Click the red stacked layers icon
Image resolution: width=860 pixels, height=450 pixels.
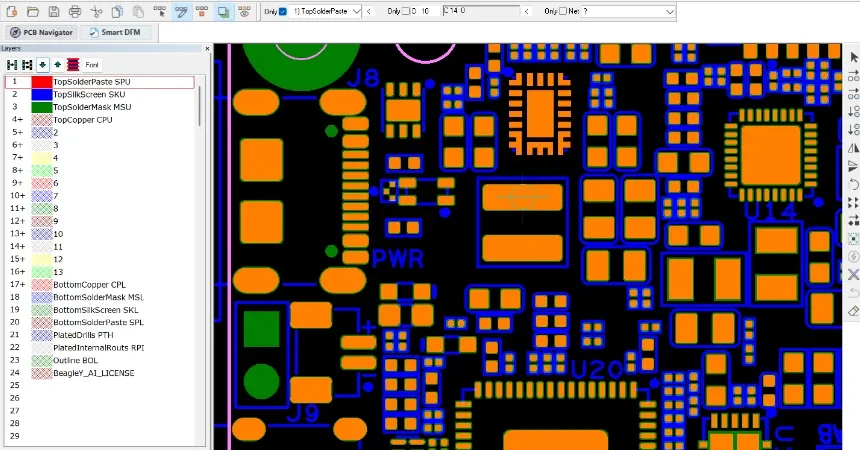pyautogui.click(x=73, y=65)
